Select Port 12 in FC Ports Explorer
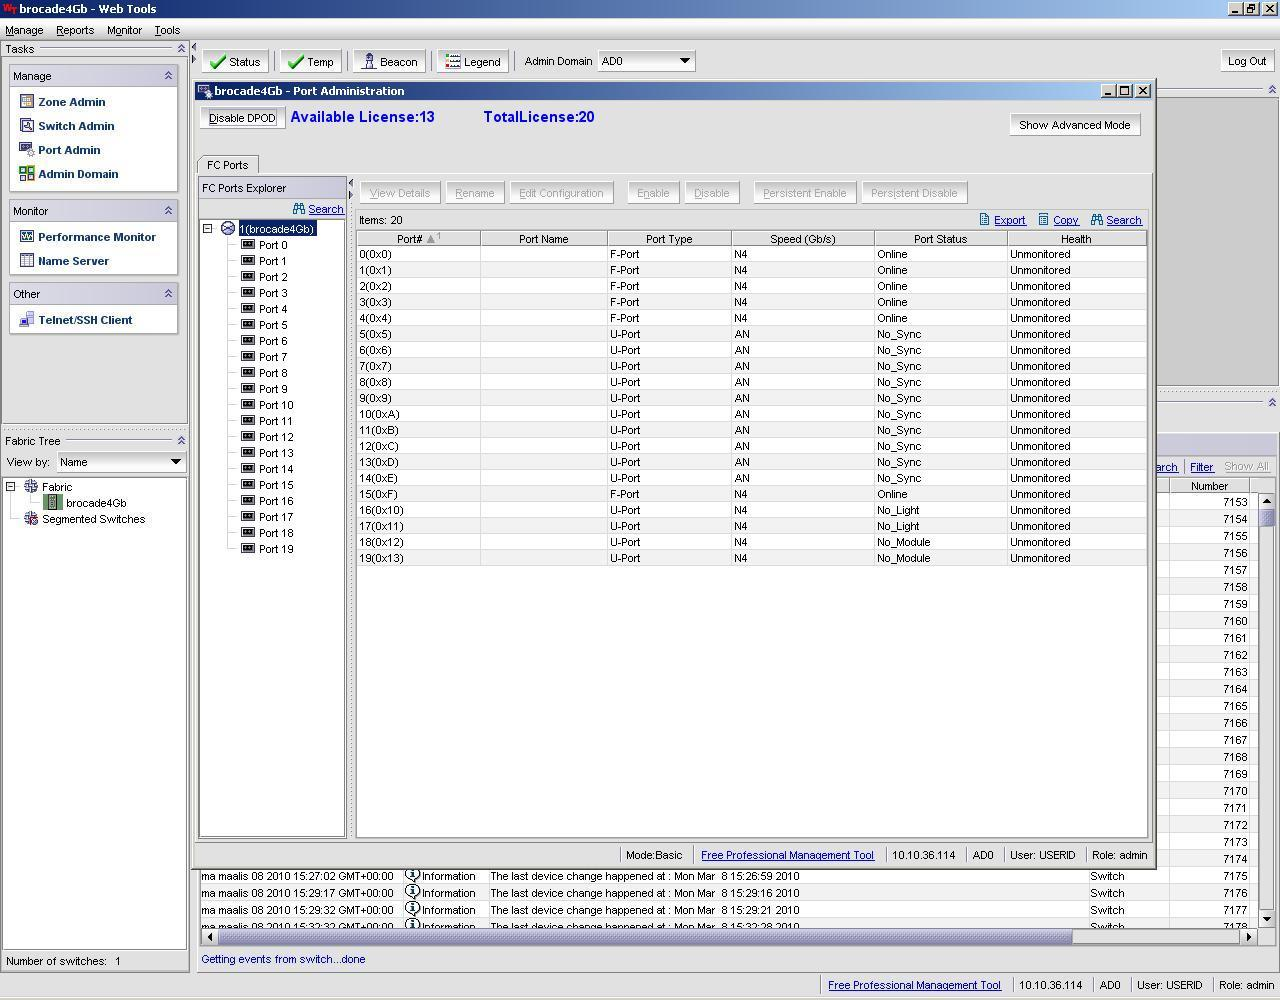1280x1000 pixels. coord(276,436)
